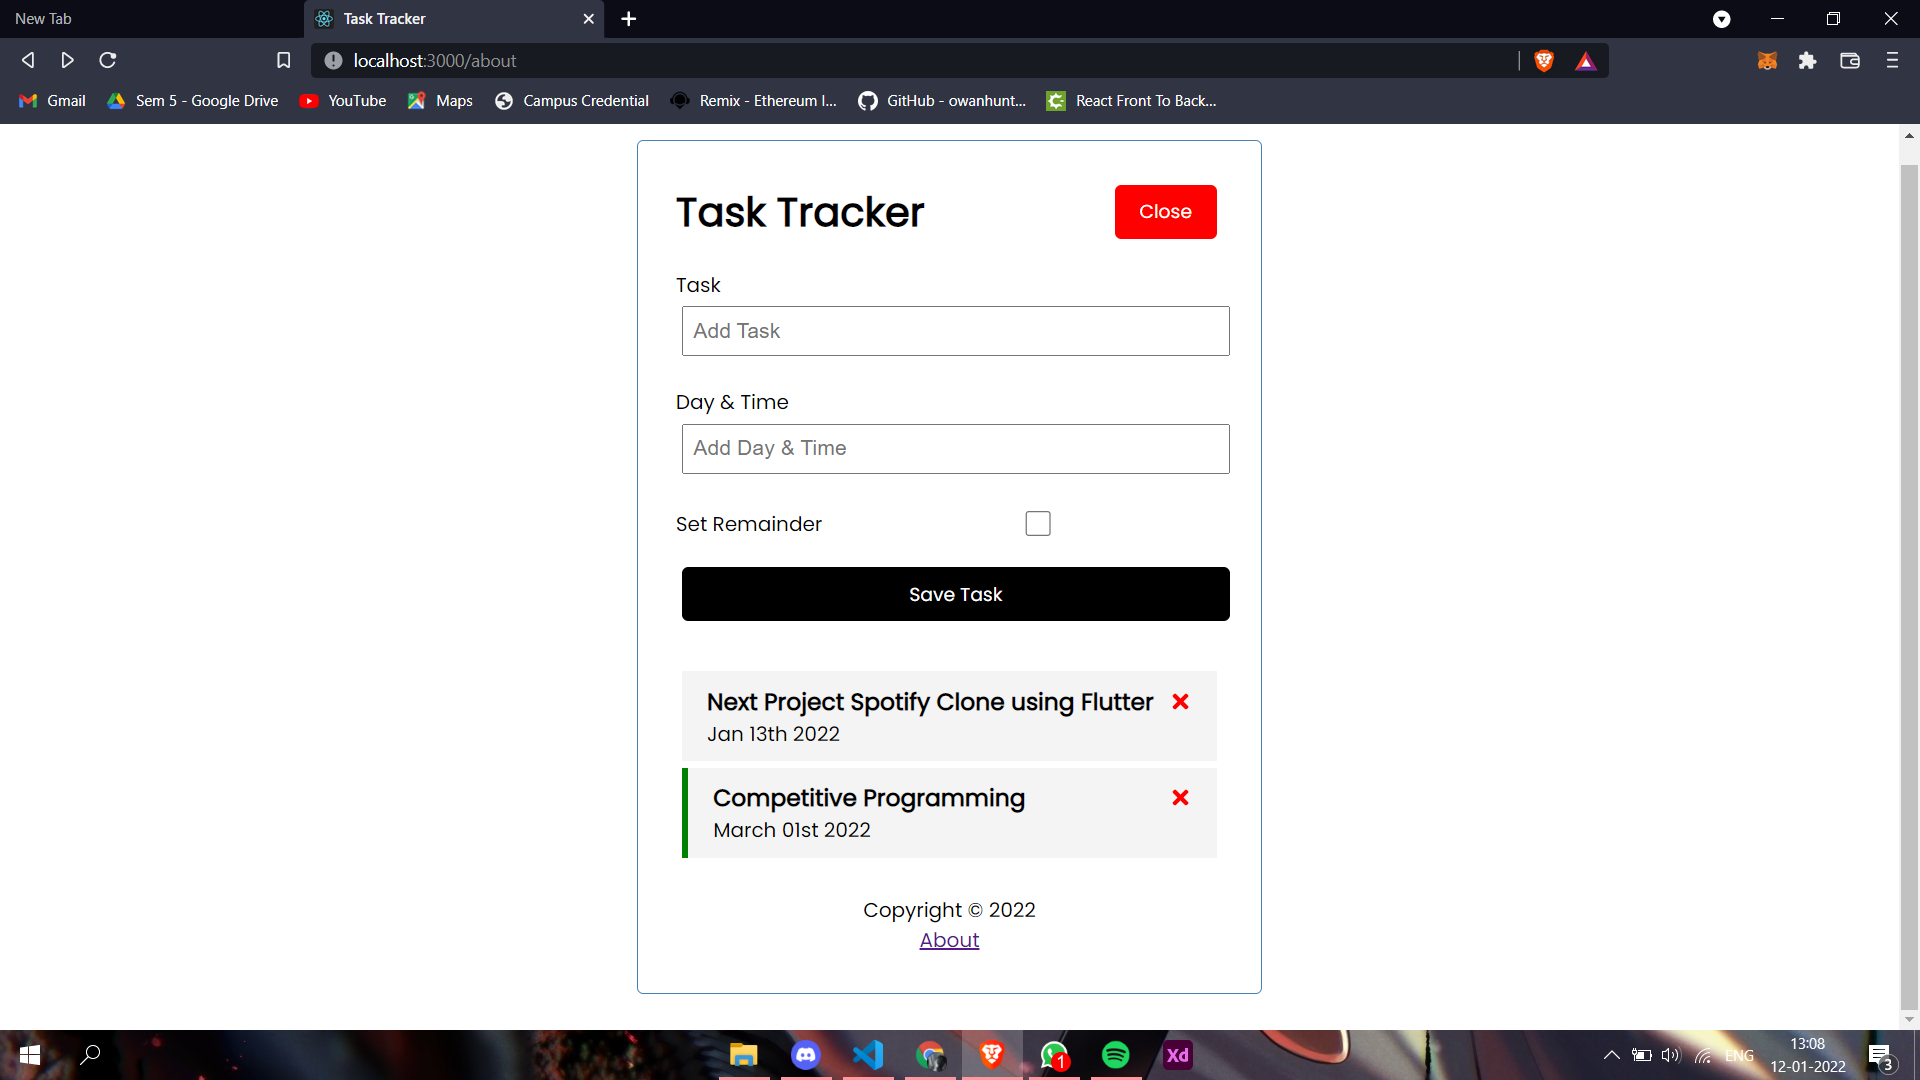Click the About link in the footer
Image resolution: width=1920 pixels, height=1080 pixels.
tap(949, 940)
